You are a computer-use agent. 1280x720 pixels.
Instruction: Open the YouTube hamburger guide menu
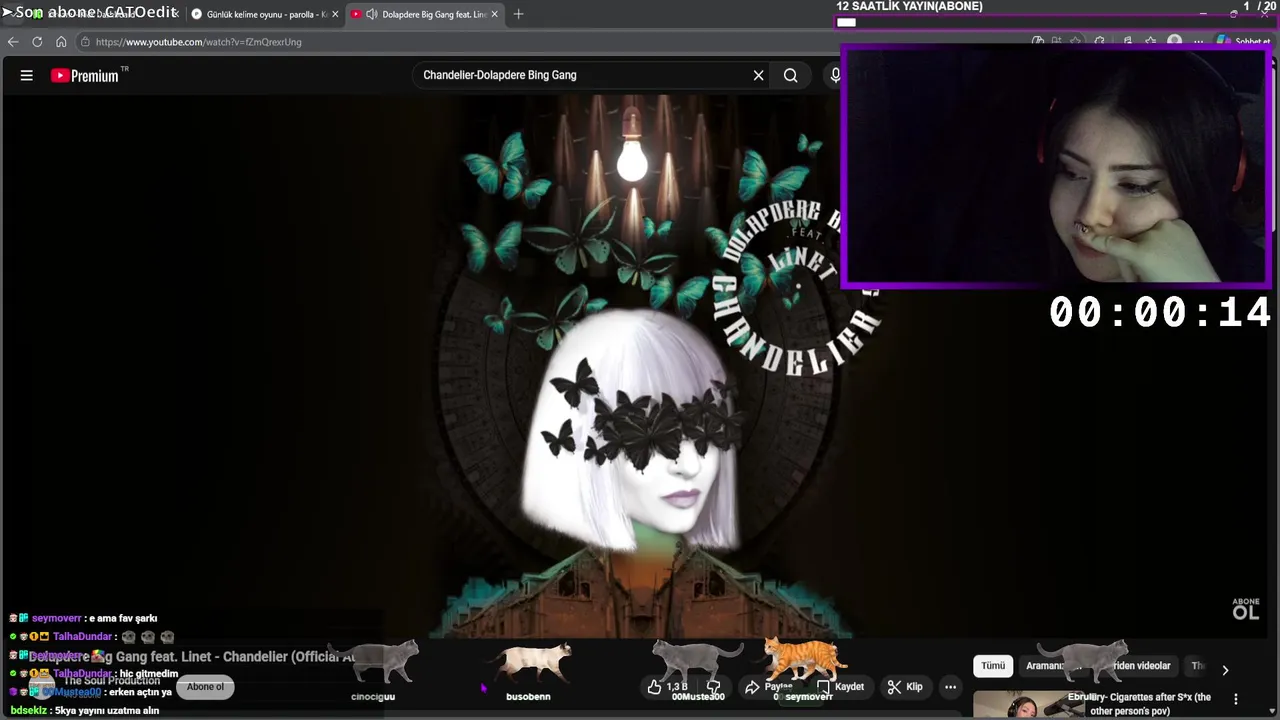[x=27, y=75]
